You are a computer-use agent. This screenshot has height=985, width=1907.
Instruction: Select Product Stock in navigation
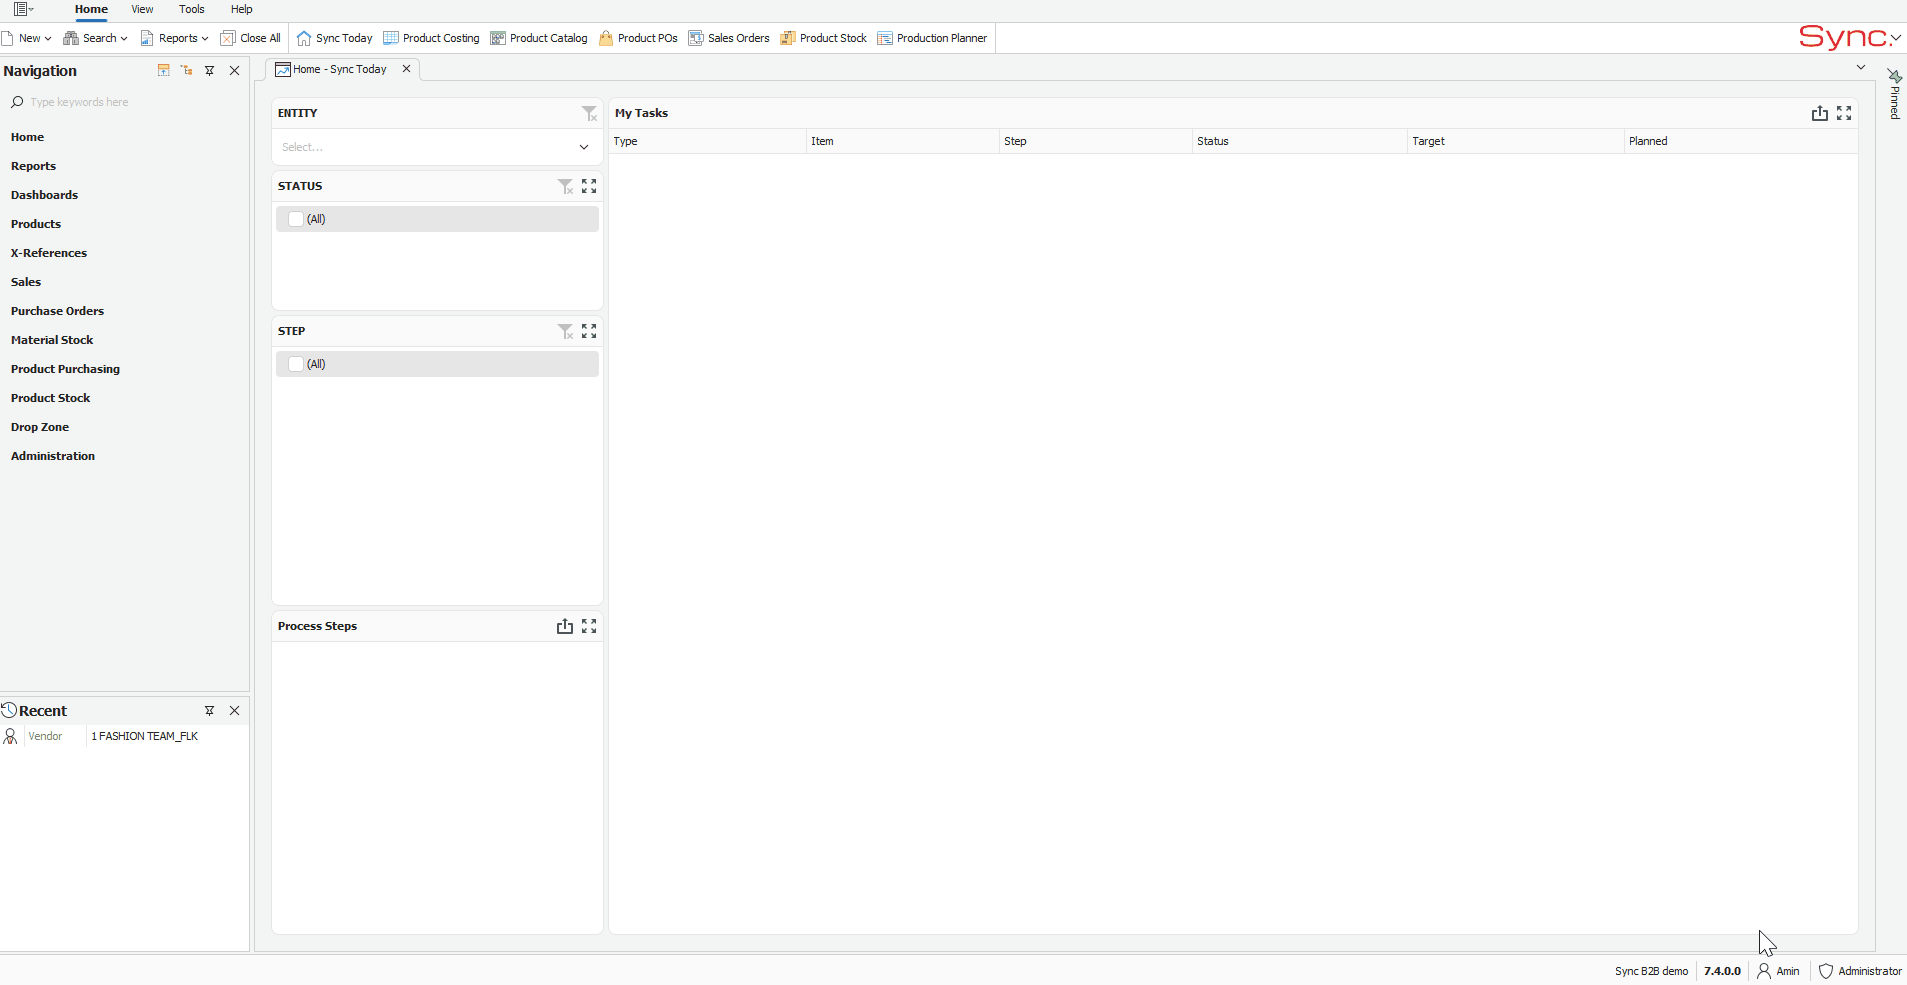pos(50,398)
